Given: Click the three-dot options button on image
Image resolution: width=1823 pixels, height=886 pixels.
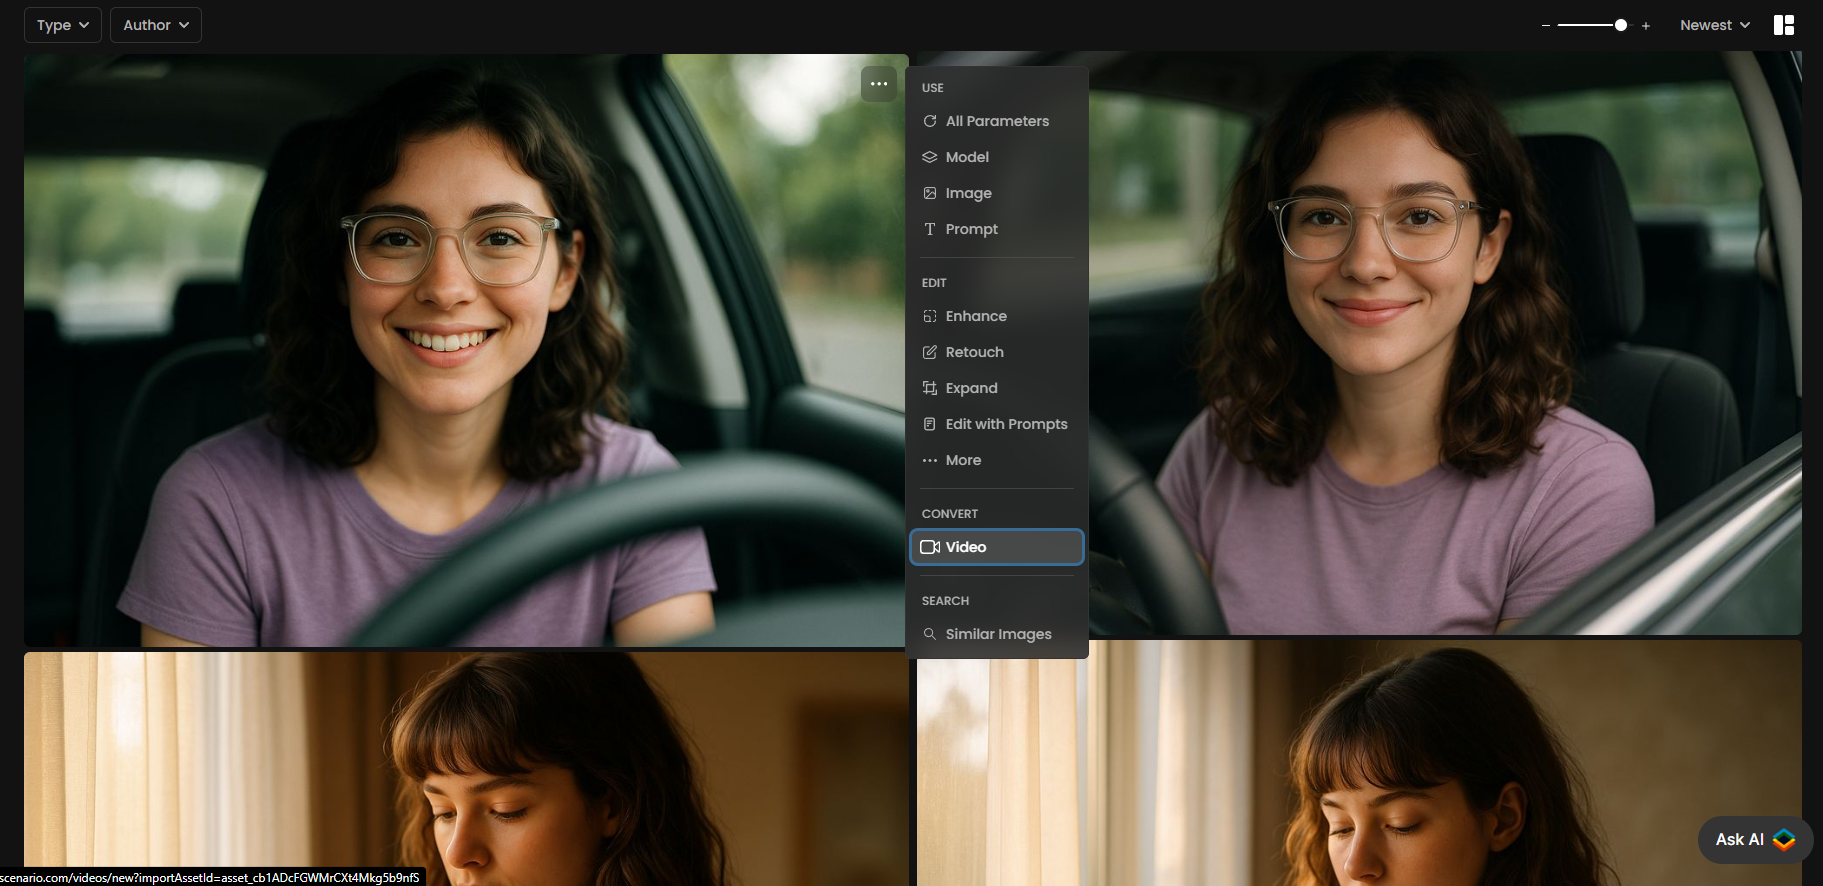Looking at the screenshot, I should pyautogui.click(x=879, y=84).
